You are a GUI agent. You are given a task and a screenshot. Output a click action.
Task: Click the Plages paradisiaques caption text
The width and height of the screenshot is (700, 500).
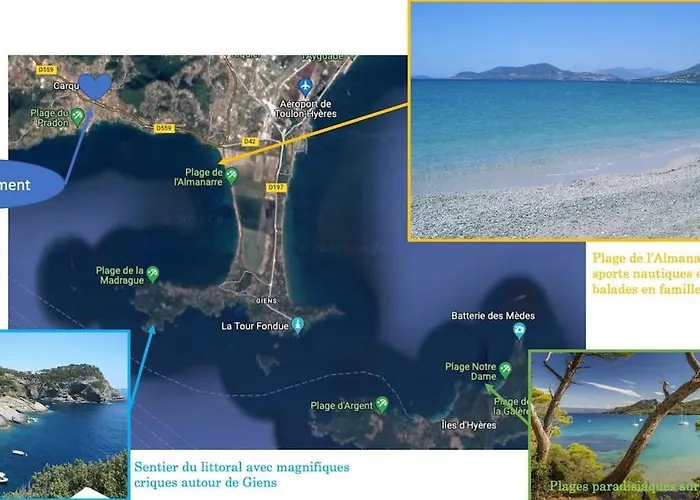625,486
